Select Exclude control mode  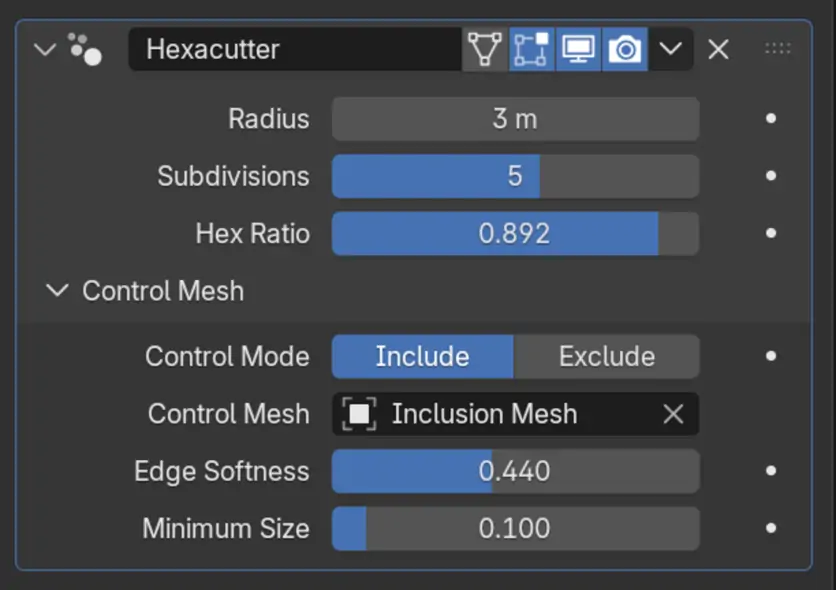(606, 357)
